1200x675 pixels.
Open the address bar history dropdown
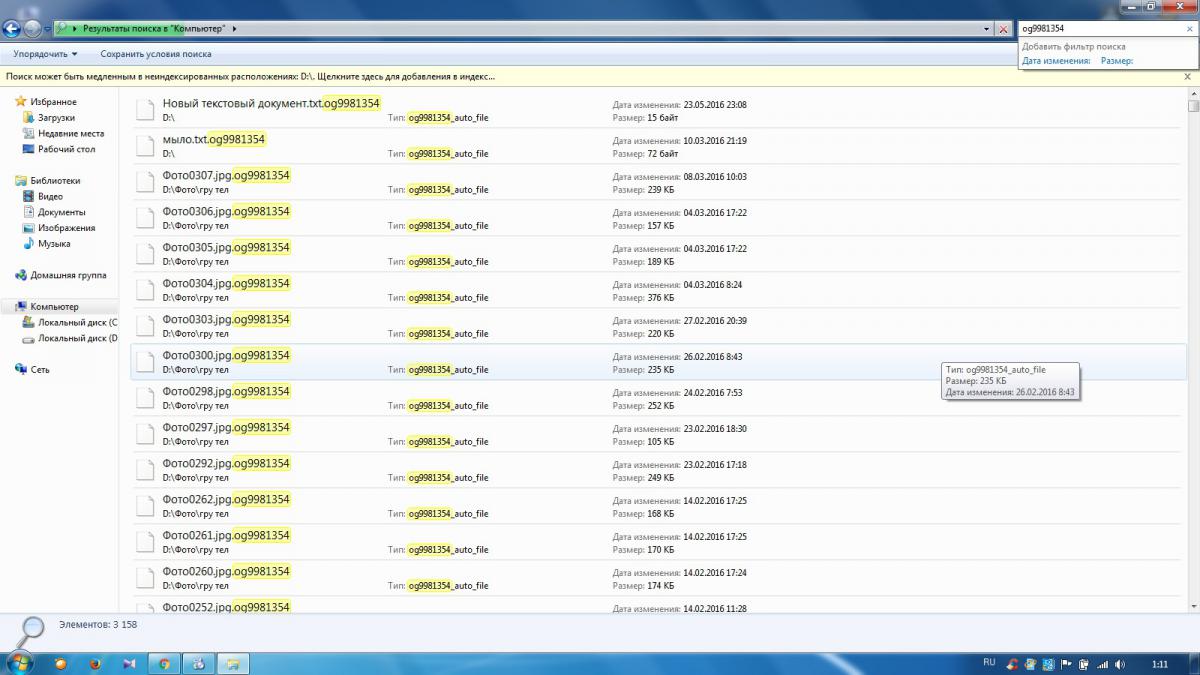pos(987,29)
